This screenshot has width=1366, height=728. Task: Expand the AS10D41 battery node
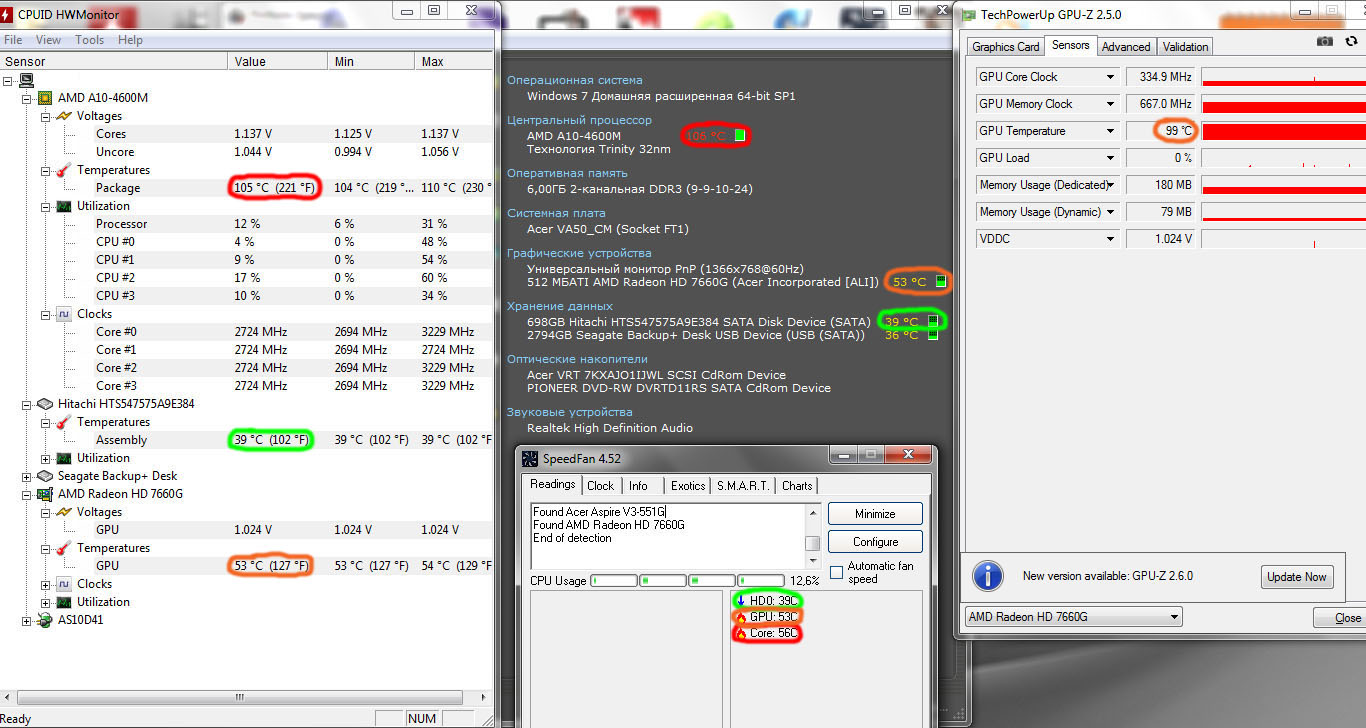27,620
